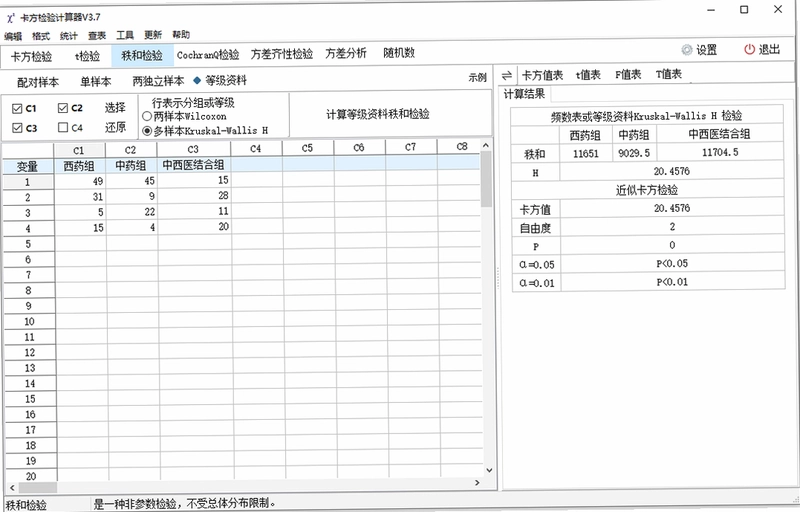Open the 更新 menu
The height and width of the screenshot is (512, 800).
pyautogui.click(x=153, y=35)
